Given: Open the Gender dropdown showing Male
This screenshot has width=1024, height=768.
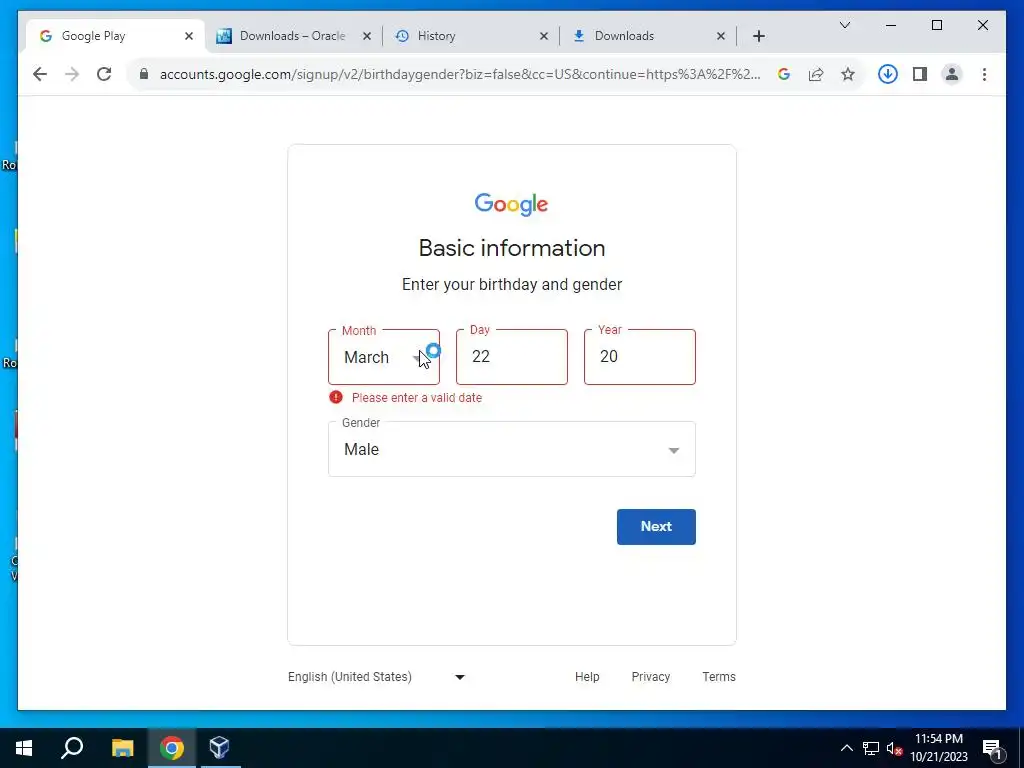Looking at the screenshot, I should 512,449.
